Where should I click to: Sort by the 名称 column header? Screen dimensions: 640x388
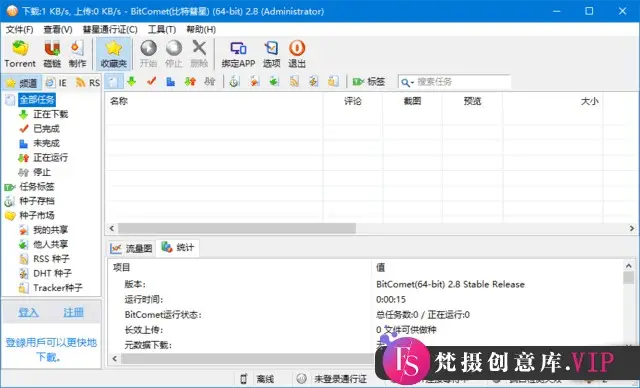coord(214,101)
